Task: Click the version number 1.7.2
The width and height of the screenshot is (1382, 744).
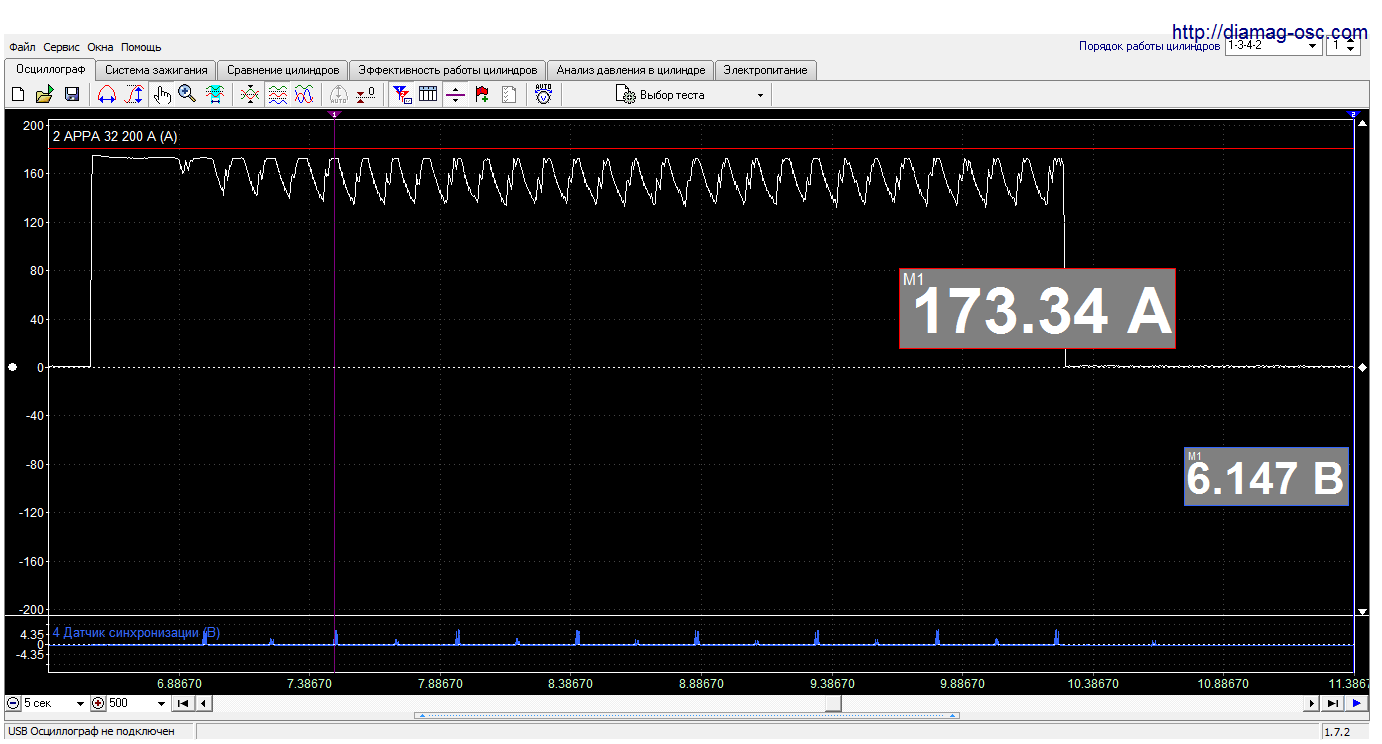Action: (1337, 732)
